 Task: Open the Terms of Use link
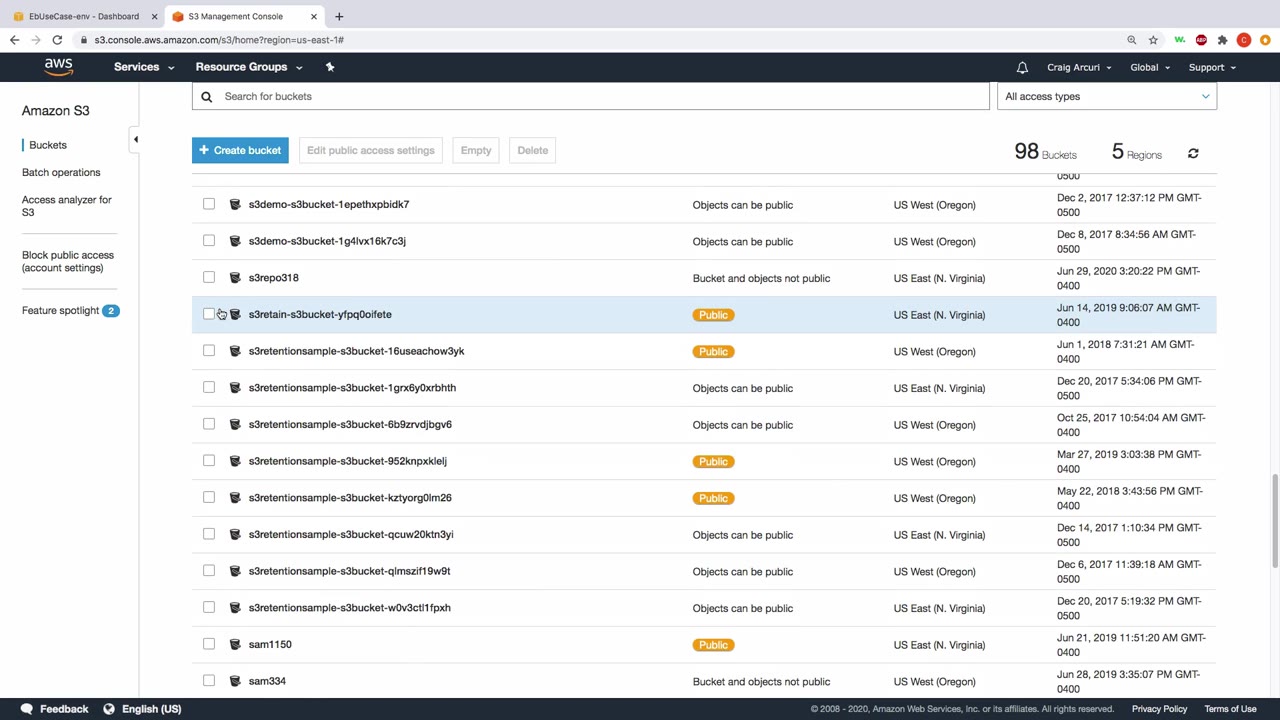[1230, 709]
